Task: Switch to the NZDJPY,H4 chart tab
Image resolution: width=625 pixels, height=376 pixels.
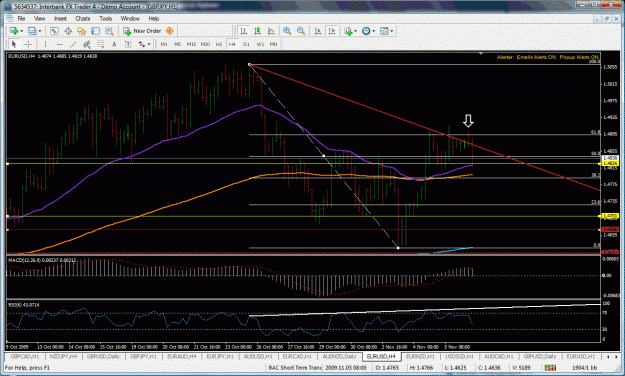Action: pos(63,356)
